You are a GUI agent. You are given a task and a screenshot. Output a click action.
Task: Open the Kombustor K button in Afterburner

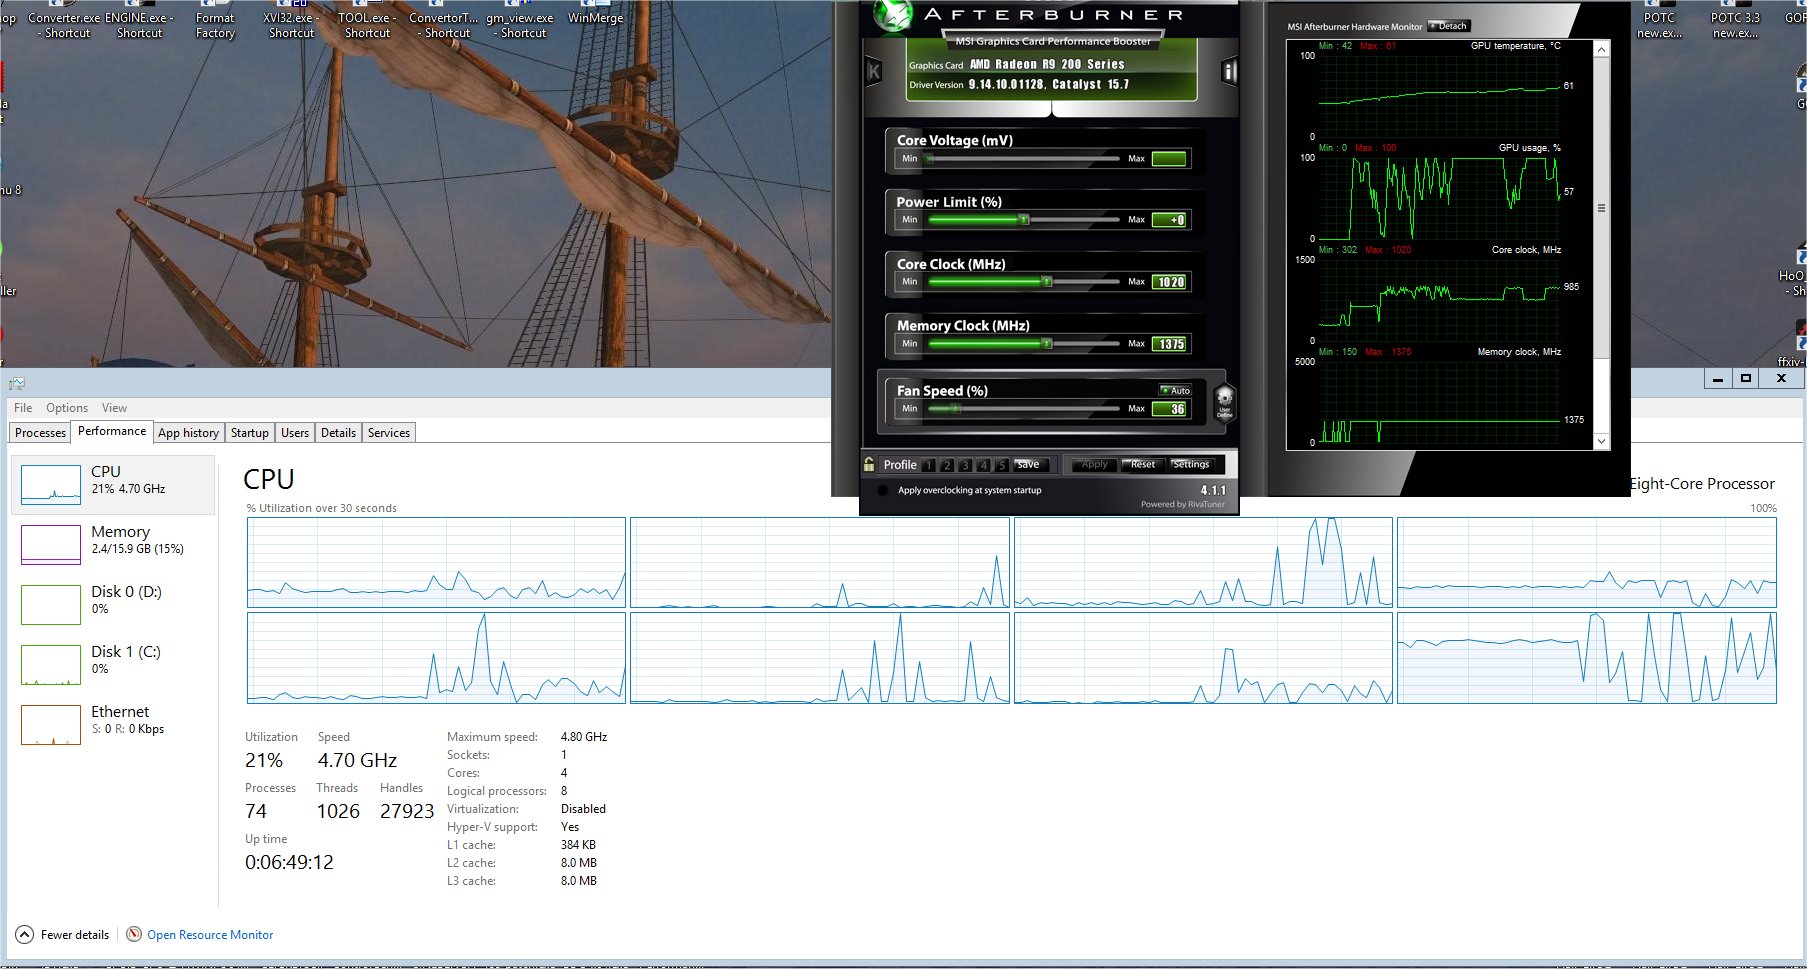(873, 71)
